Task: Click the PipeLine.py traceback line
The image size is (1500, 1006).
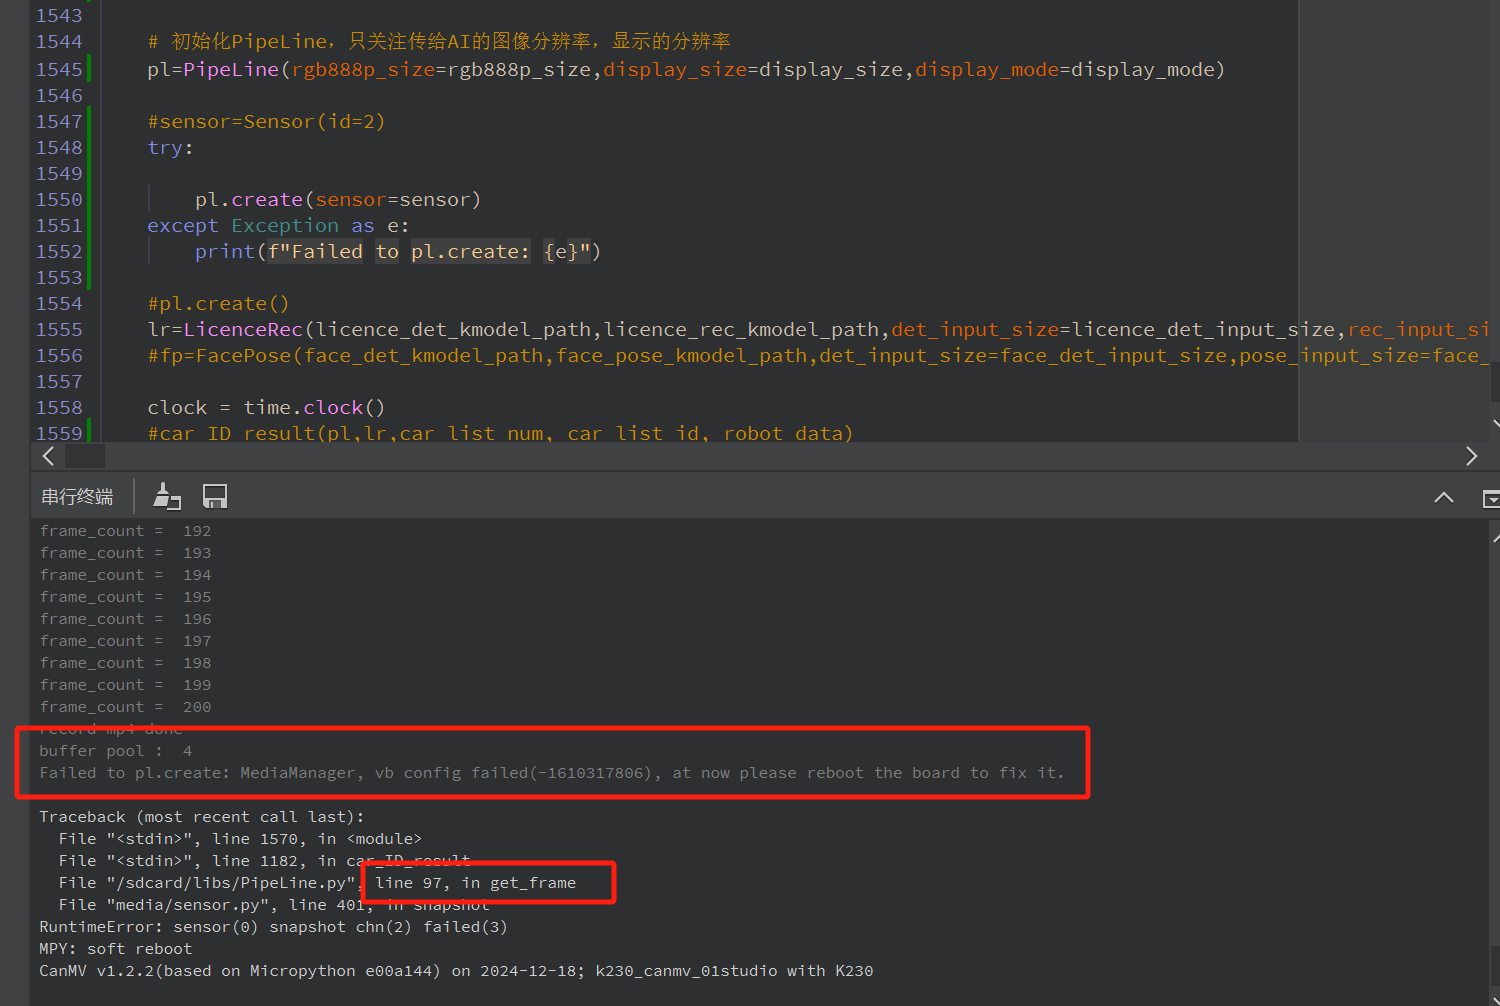Action: [316, 883]
